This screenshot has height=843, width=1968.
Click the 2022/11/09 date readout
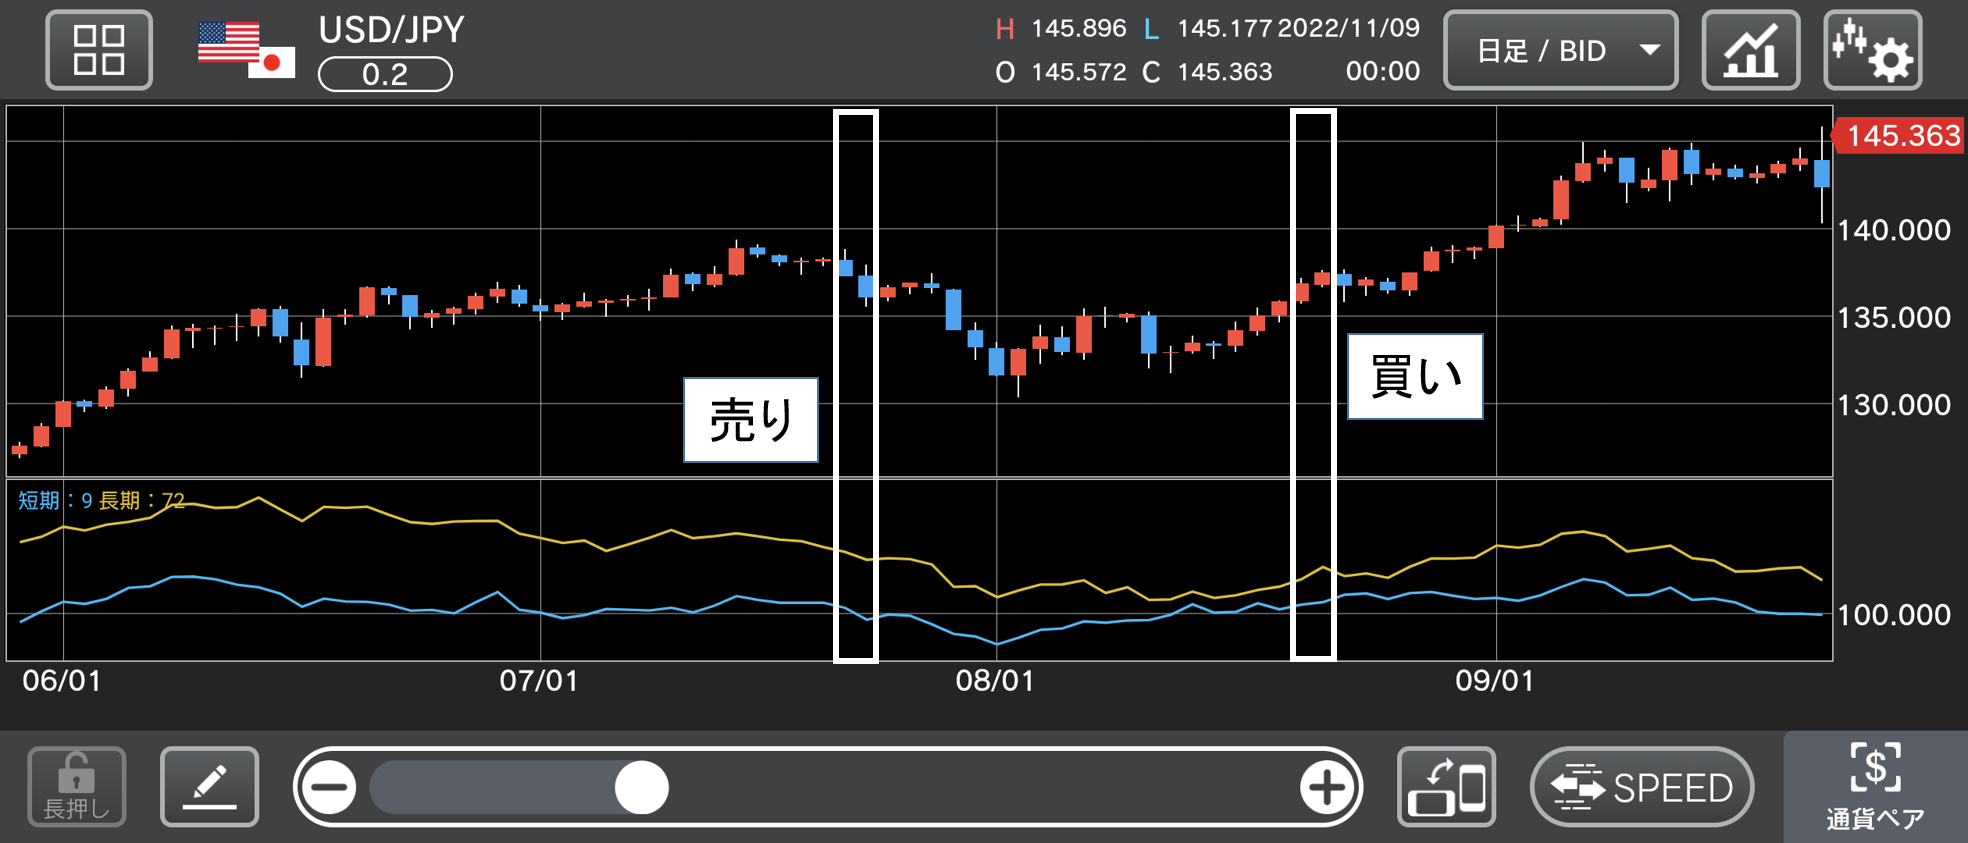click(1349, 28)
